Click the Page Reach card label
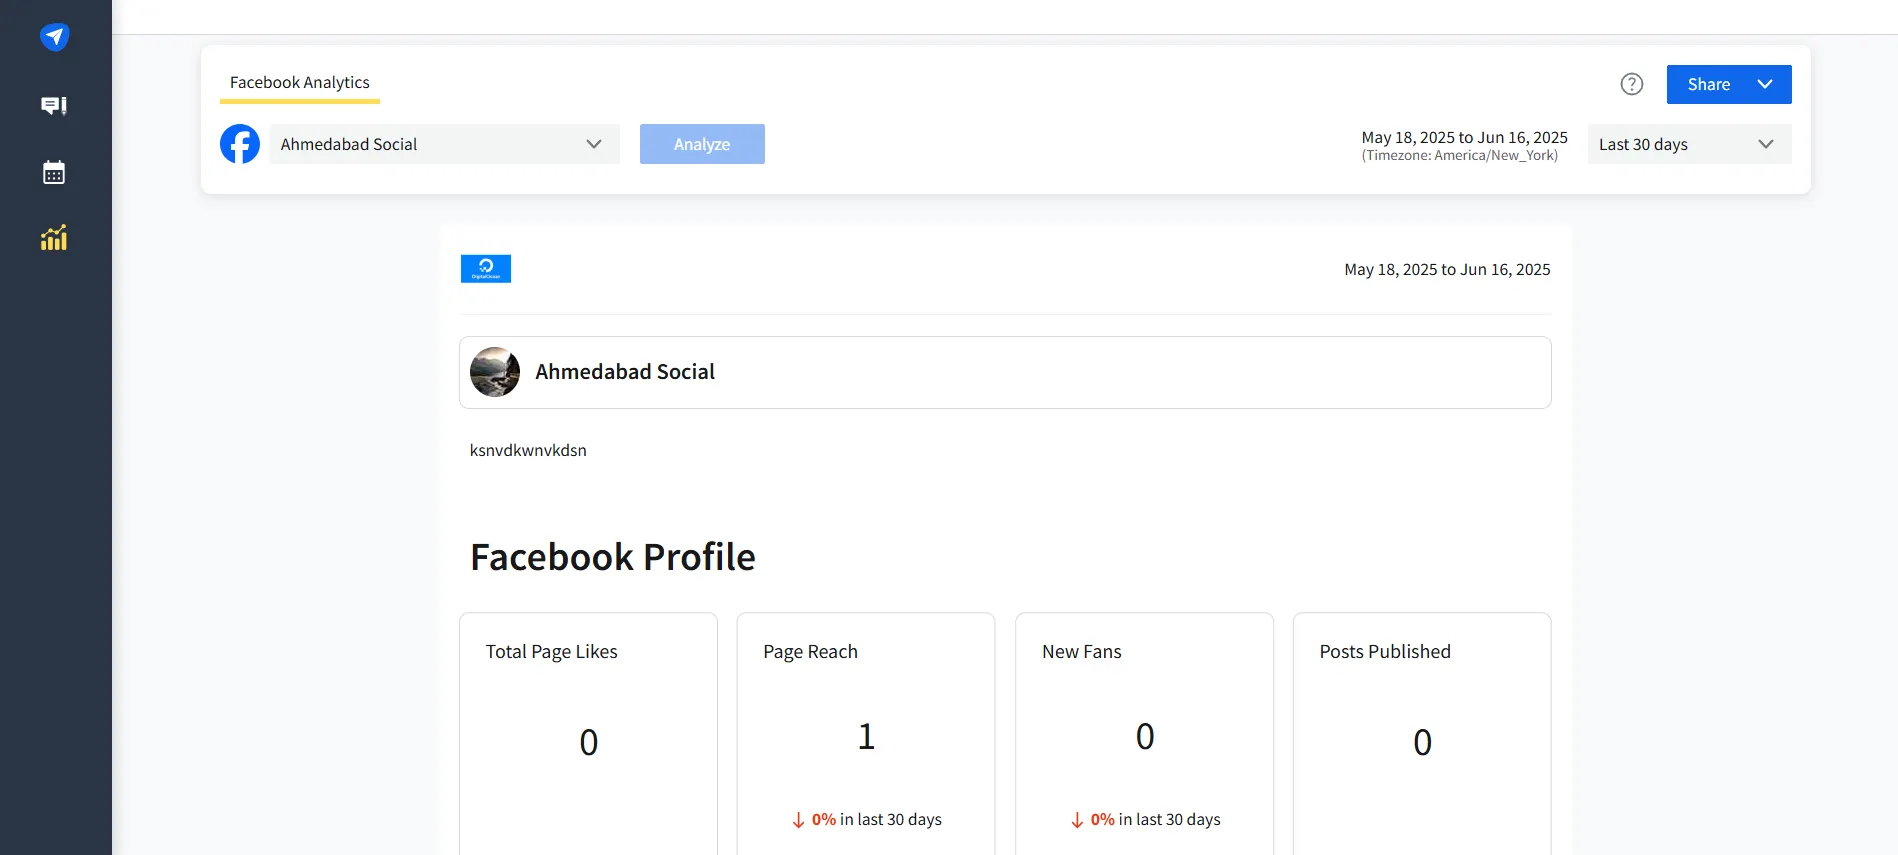Viewport: 1898px width, 855px height. 810,652
